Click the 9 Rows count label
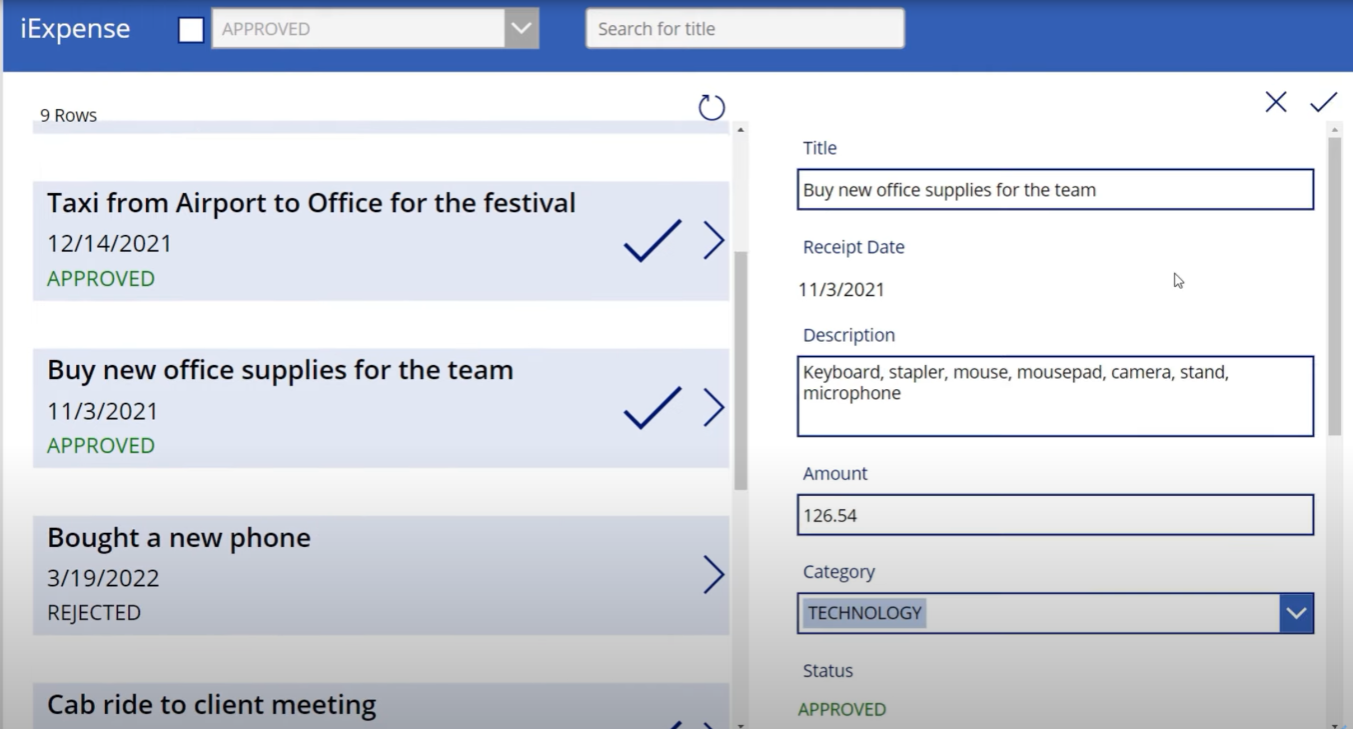This screenshot has width=1353, height=729. point(68,116)
